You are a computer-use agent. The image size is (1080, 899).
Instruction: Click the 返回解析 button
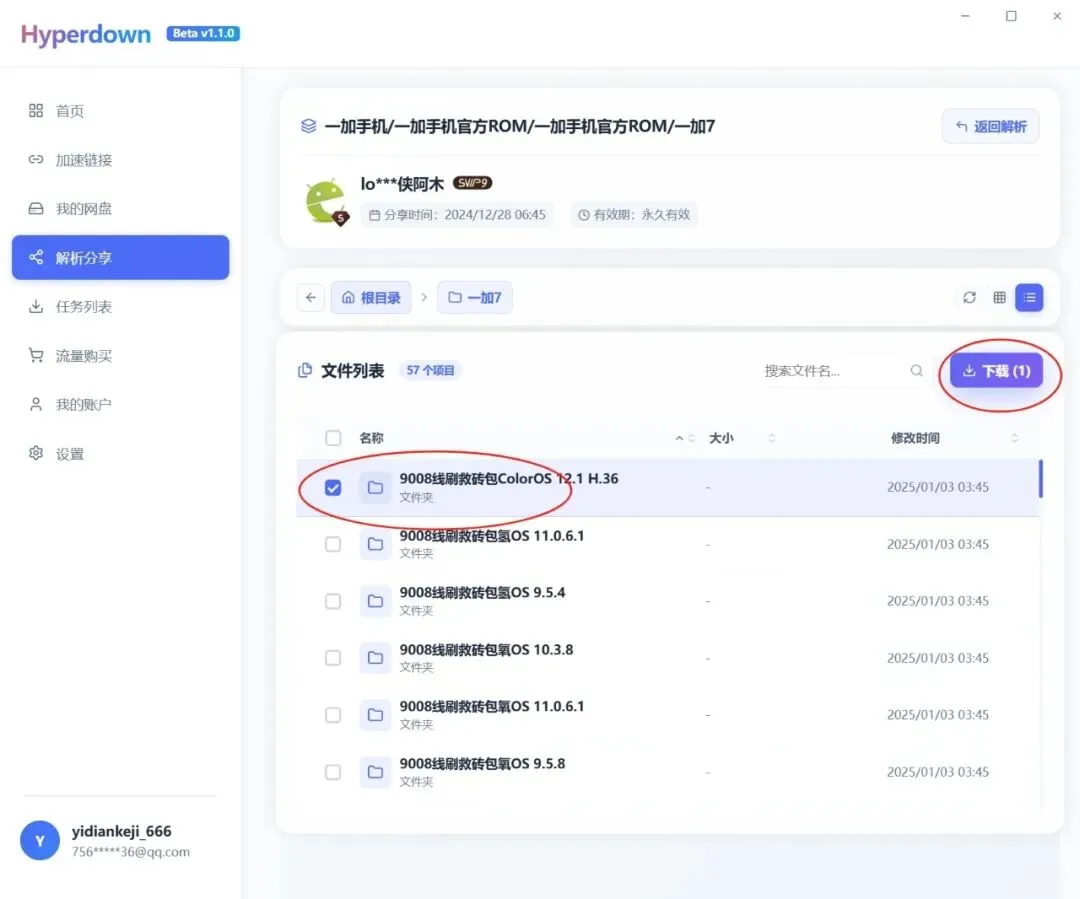click(990, 126)
